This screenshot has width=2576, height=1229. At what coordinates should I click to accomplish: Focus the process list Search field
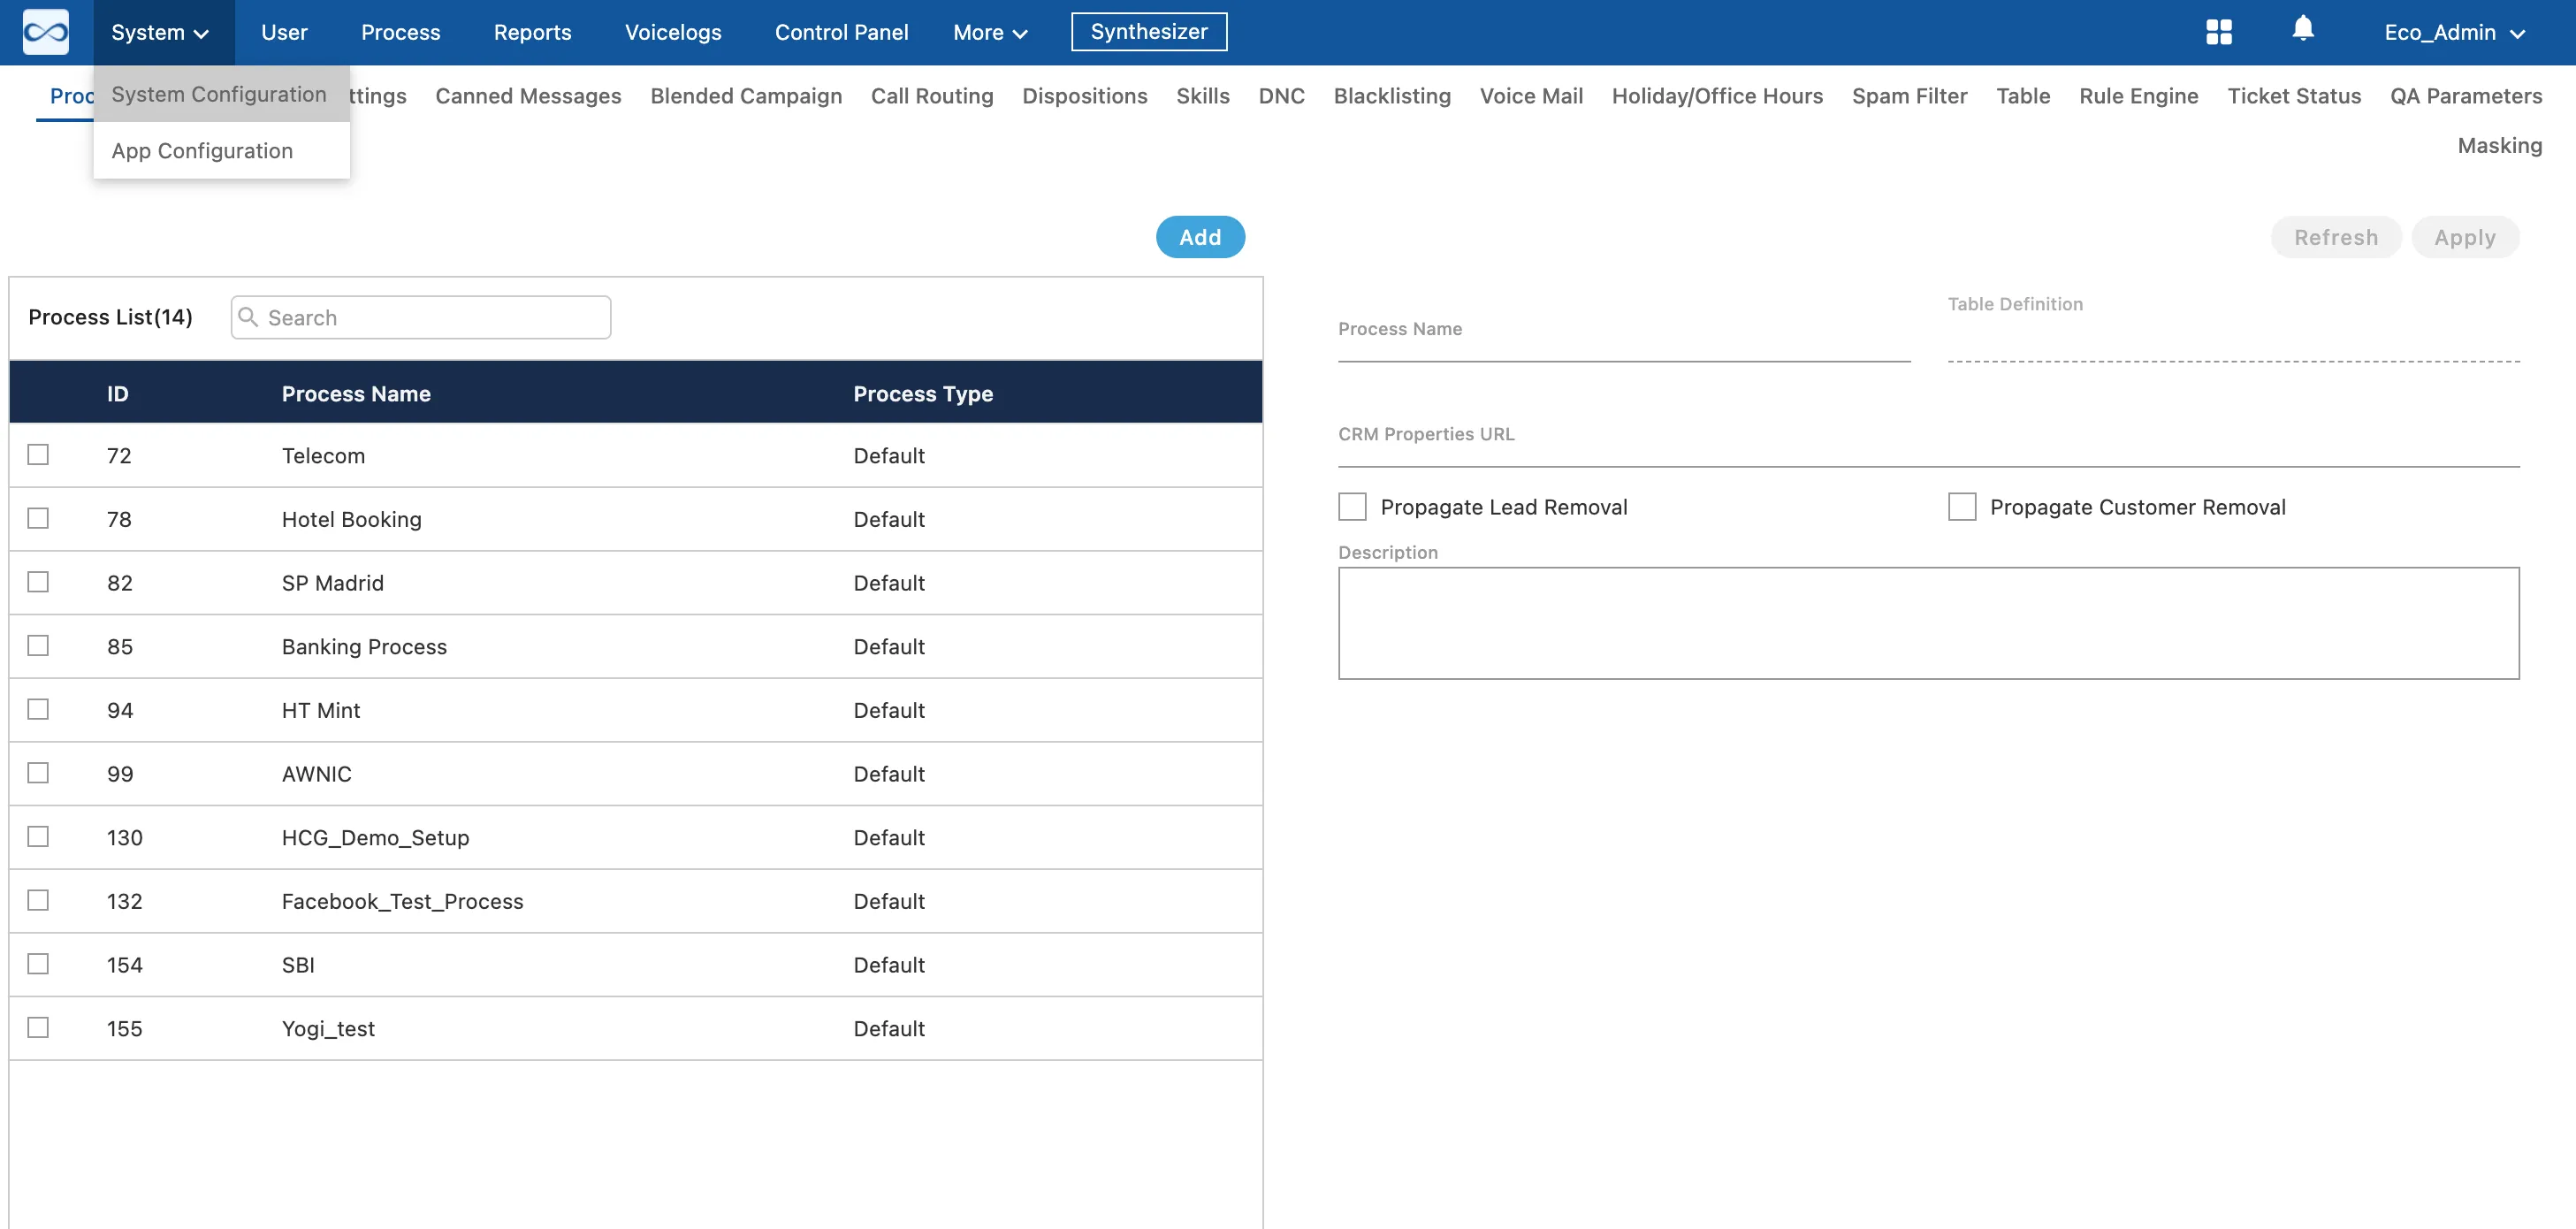tap(421, 317)
